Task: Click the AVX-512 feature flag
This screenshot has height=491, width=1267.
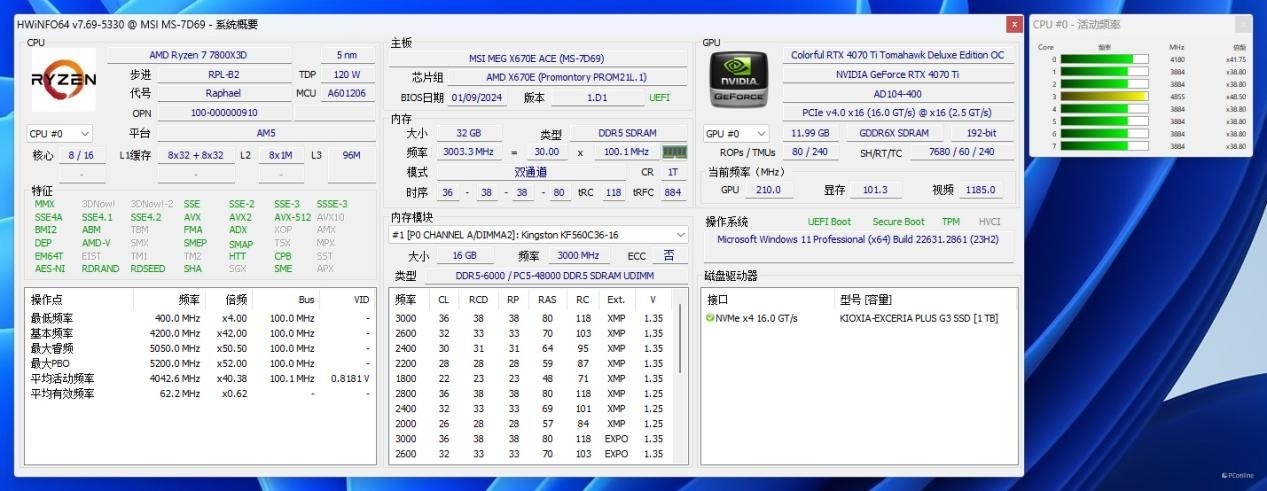Action: click(292, 217)
